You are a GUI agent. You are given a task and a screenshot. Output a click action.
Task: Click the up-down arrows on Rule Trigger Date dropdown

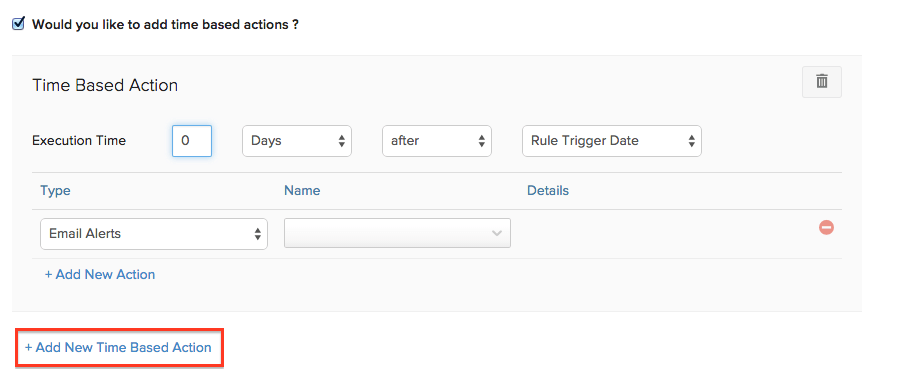click(691, 141)
